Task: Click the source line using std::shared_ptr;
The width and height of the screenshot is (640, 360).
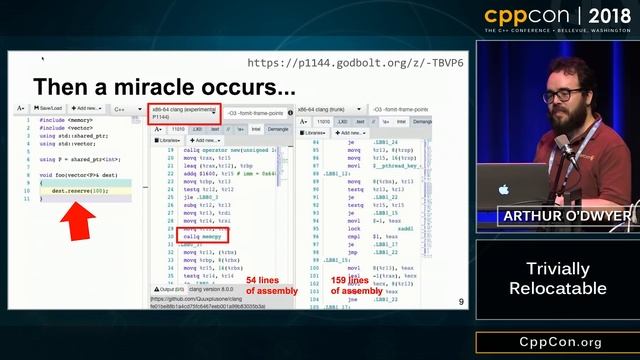Action: pos(74,136)
